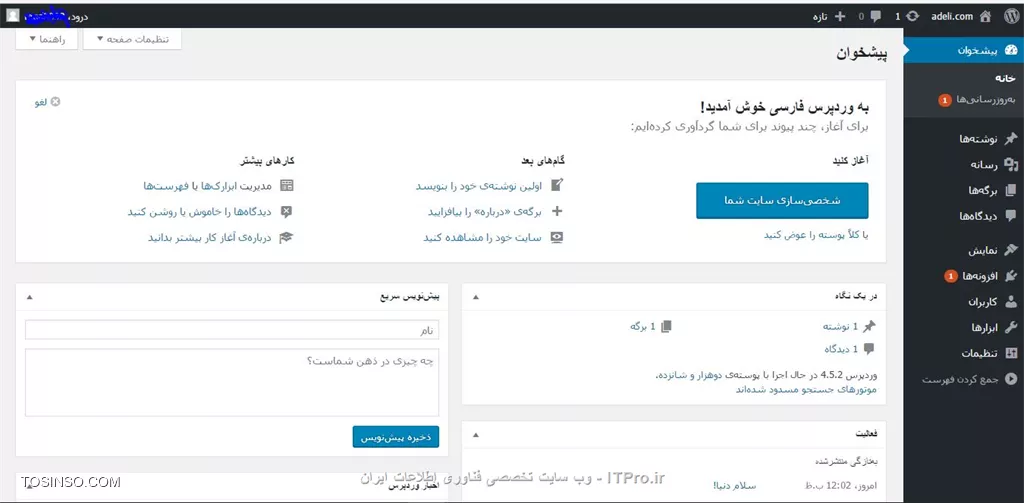Expand راهنما help dropdown

pos(46,39)
